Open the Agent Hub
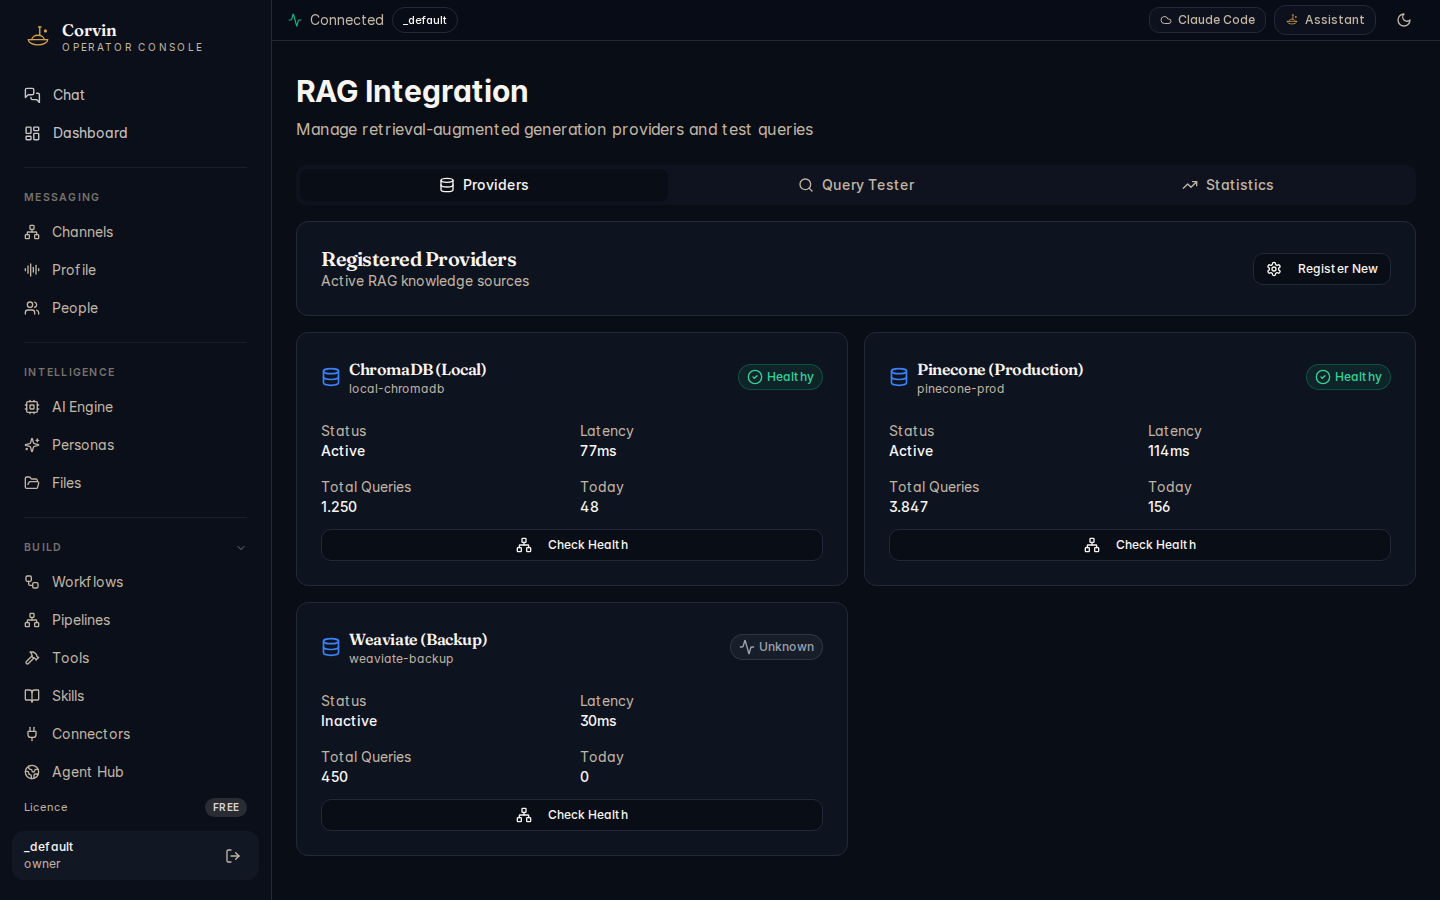The image size is (1440, 900). point(135,772)
